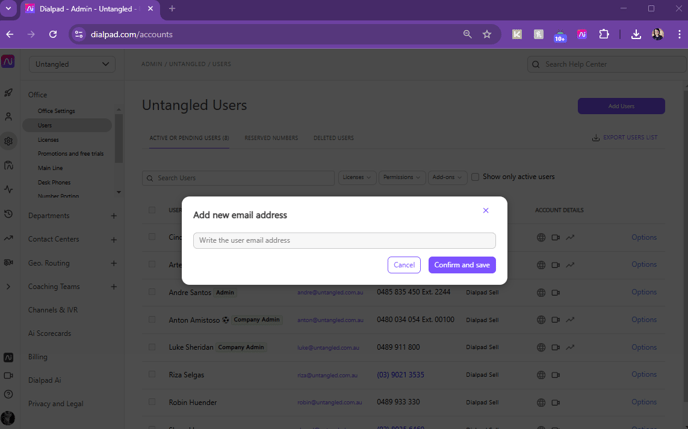Open Licenses in the Office menu
This screenshot has width=688, height=429.
(48, 140)
